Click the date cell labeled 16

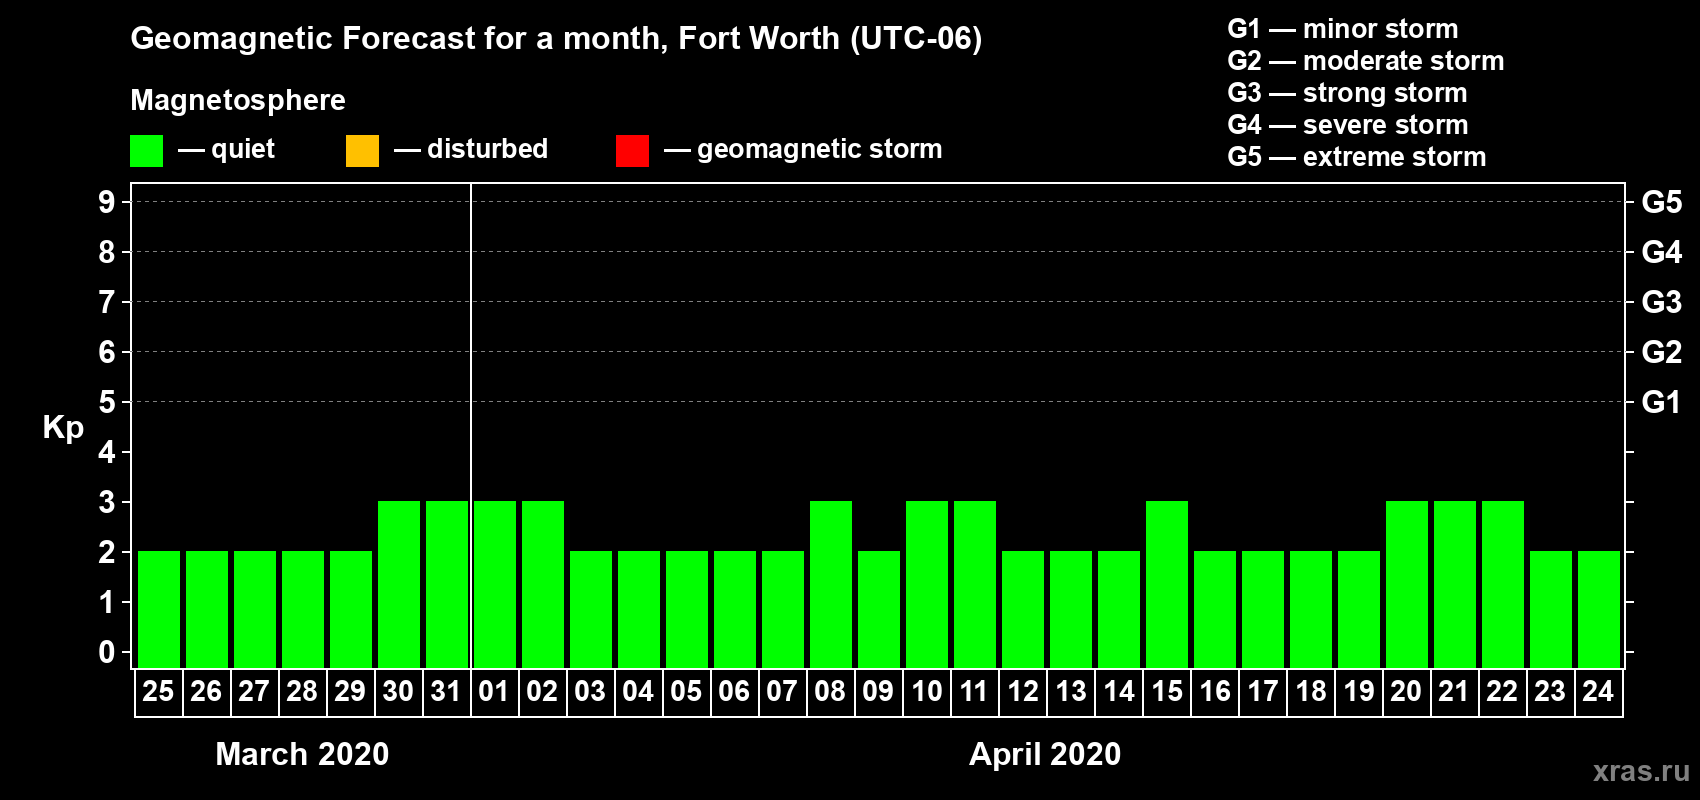click(x=1214, y=692)
